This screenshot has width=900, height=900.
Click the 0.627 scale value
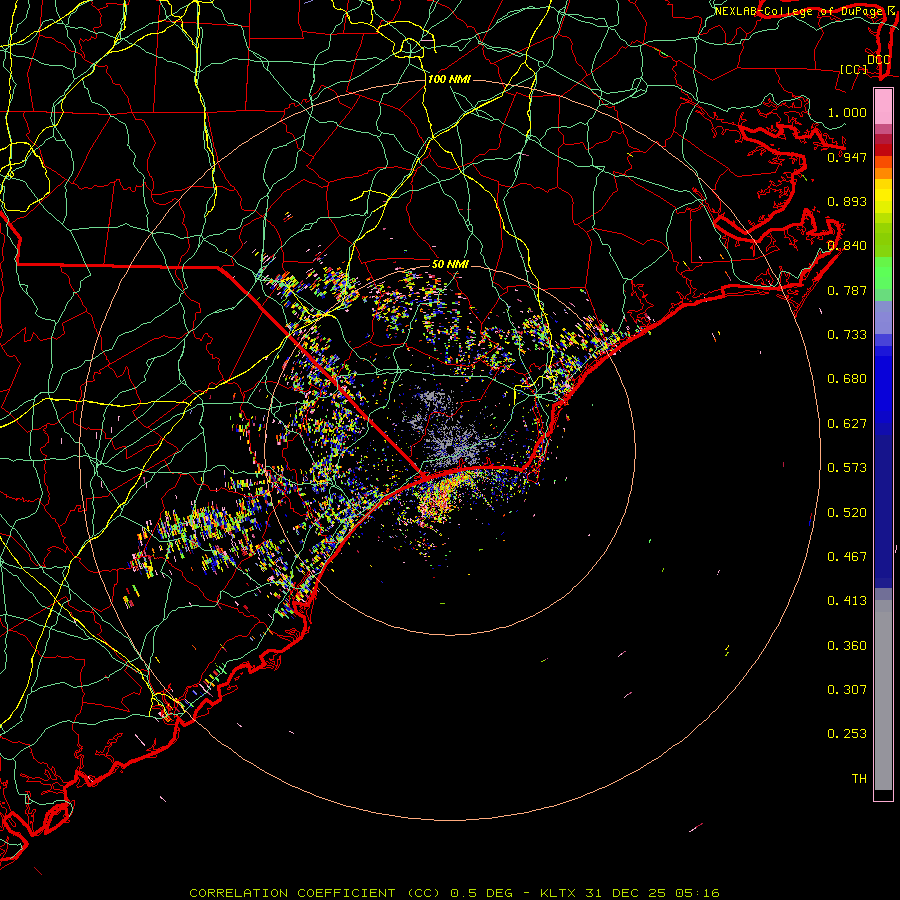point(847,424)
